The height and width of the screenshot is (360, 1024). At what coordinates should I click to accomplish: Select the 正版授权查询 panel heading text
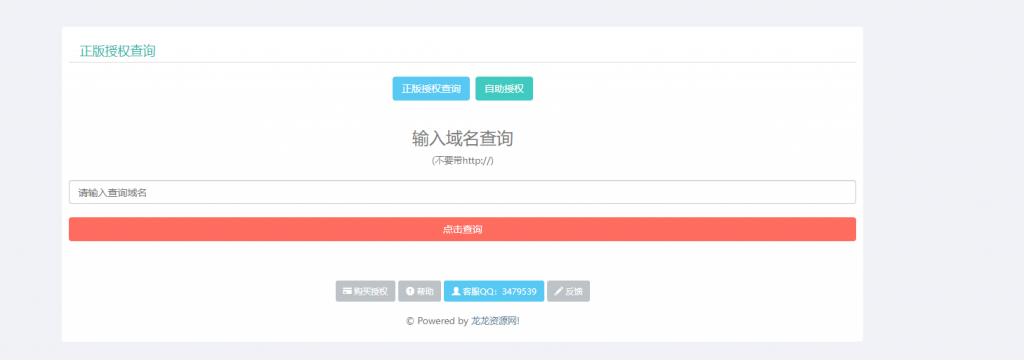118,51
